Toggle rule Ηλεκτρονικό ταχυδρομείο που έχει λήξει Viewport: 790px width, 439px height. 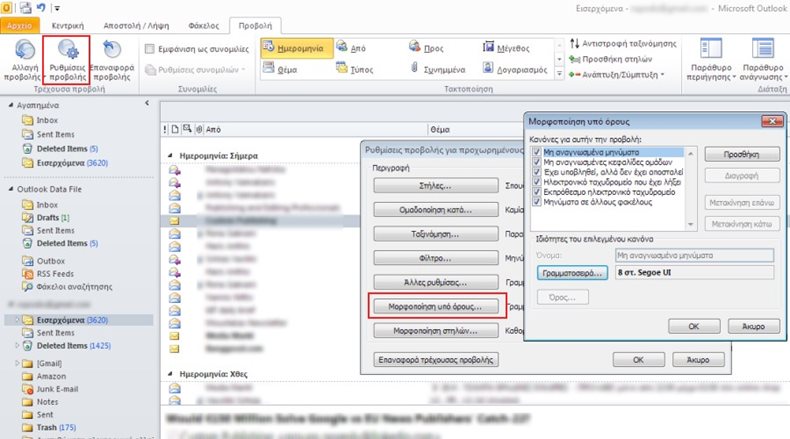point(537,182)
